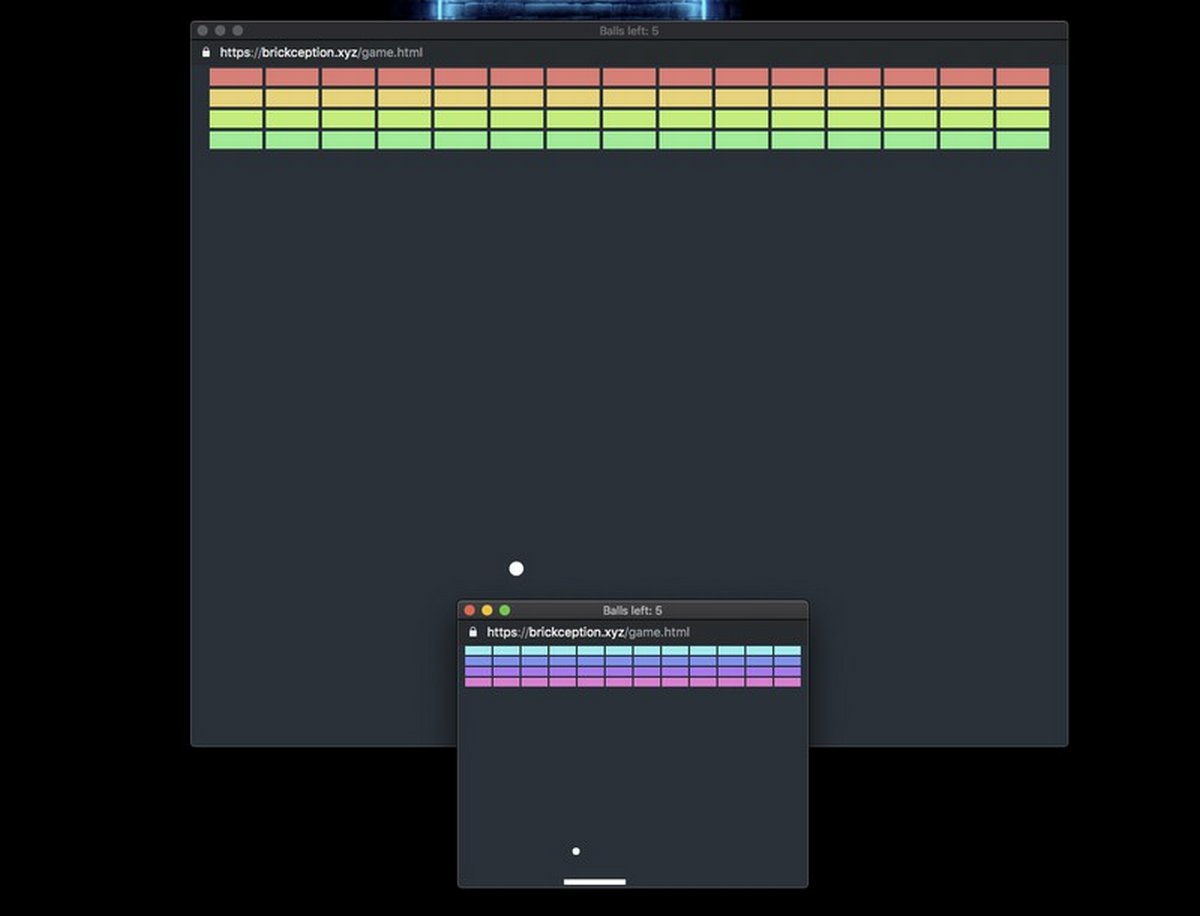Click the top-right red brick in the large window
Screen dimensions: 1200x916
1022,77
